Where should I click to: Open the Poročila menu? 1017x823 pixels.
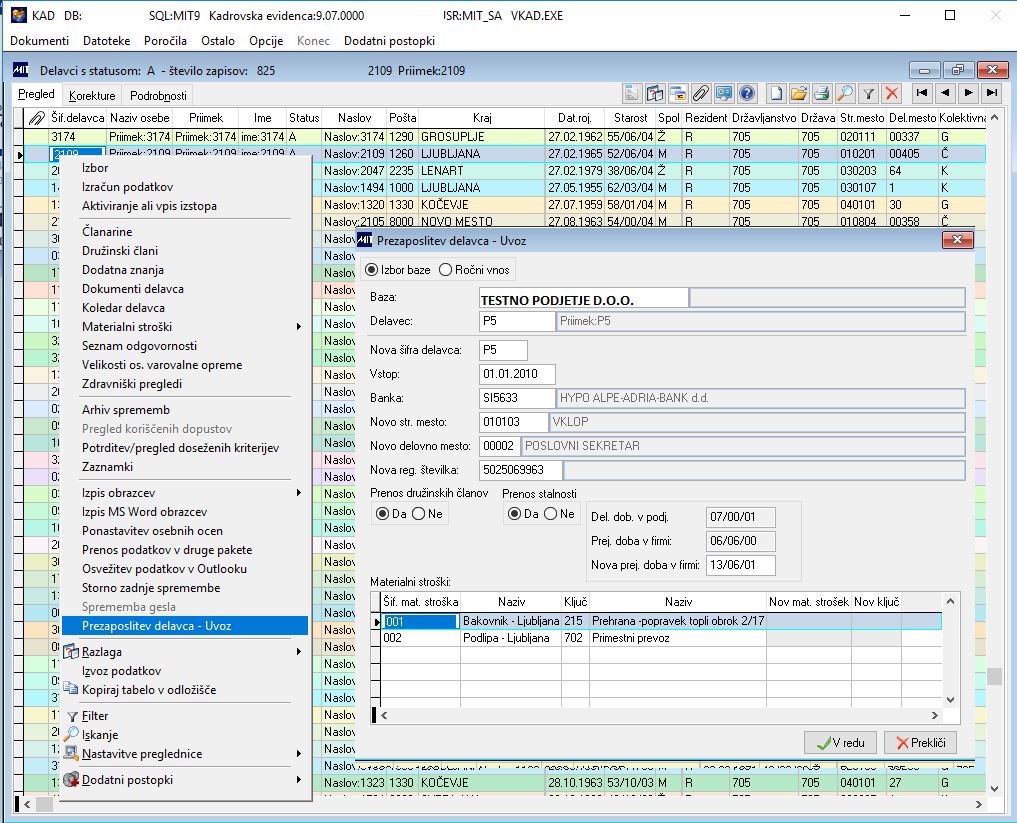165,41
